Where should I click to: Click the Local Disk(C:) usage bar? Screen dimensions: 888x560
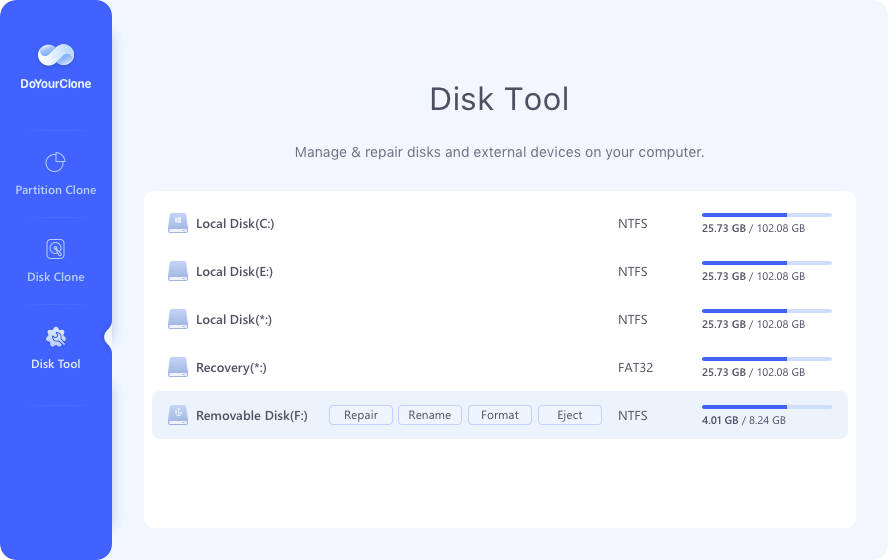click(x=766, y=214)
